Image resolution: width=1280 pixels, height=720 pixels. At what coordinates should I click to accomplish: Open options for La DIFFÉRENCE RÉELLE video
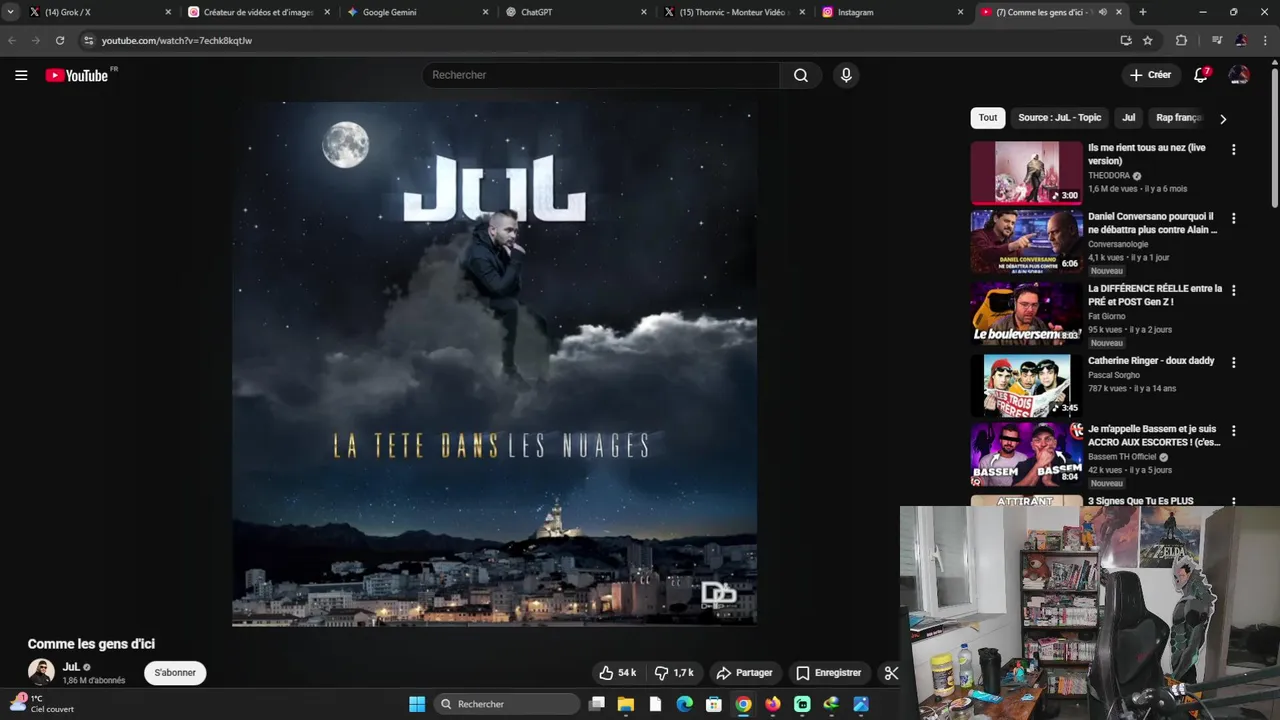(1233, 290)
